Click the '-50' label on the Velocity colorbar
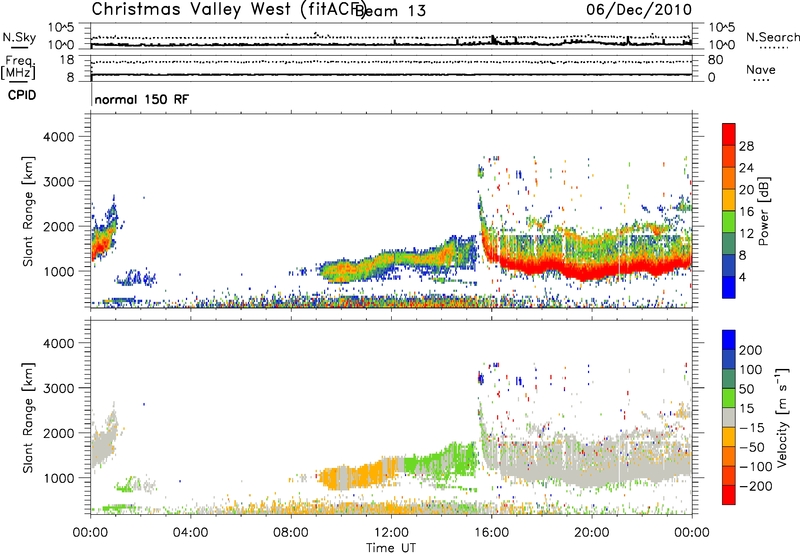Image resolution: width=800 pixels, height=554 pixels. pos(751,447)
